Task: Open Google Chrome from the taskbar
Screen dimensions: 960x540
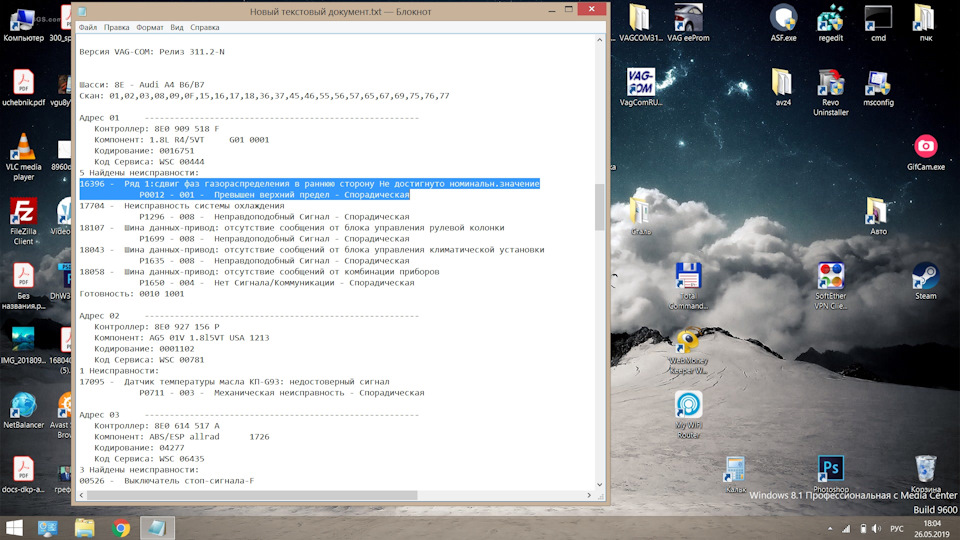Action: point(121,528)
